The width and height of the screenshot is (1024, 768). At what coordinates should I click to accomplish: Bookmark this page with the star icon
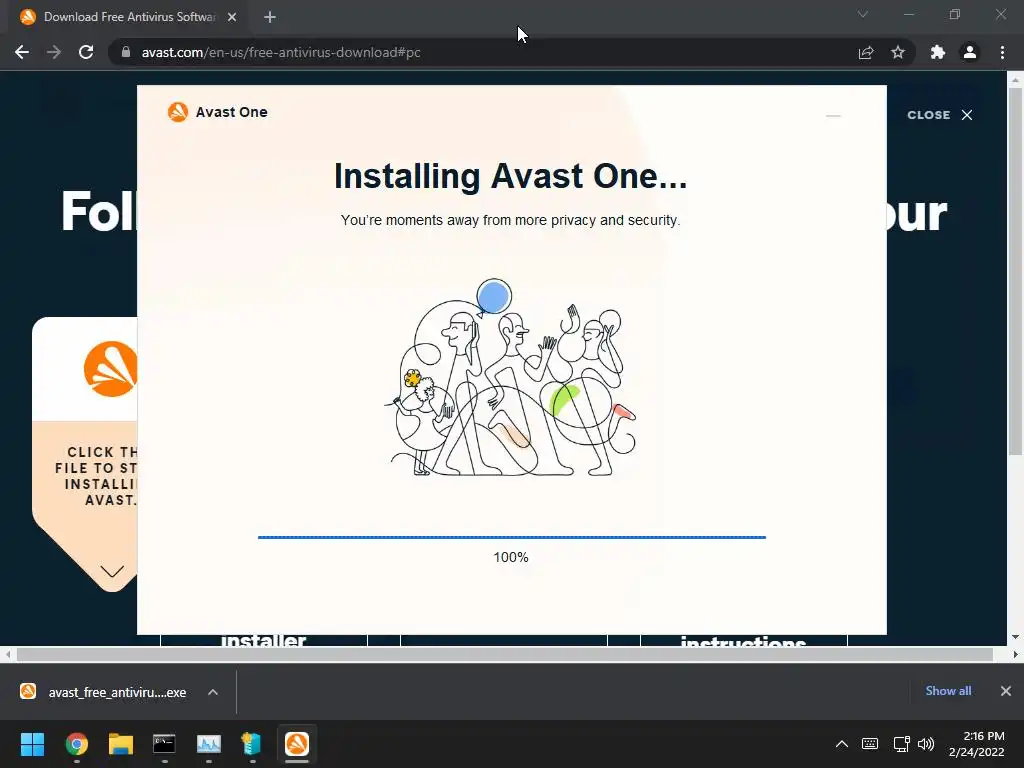click(x=898, y=52)
